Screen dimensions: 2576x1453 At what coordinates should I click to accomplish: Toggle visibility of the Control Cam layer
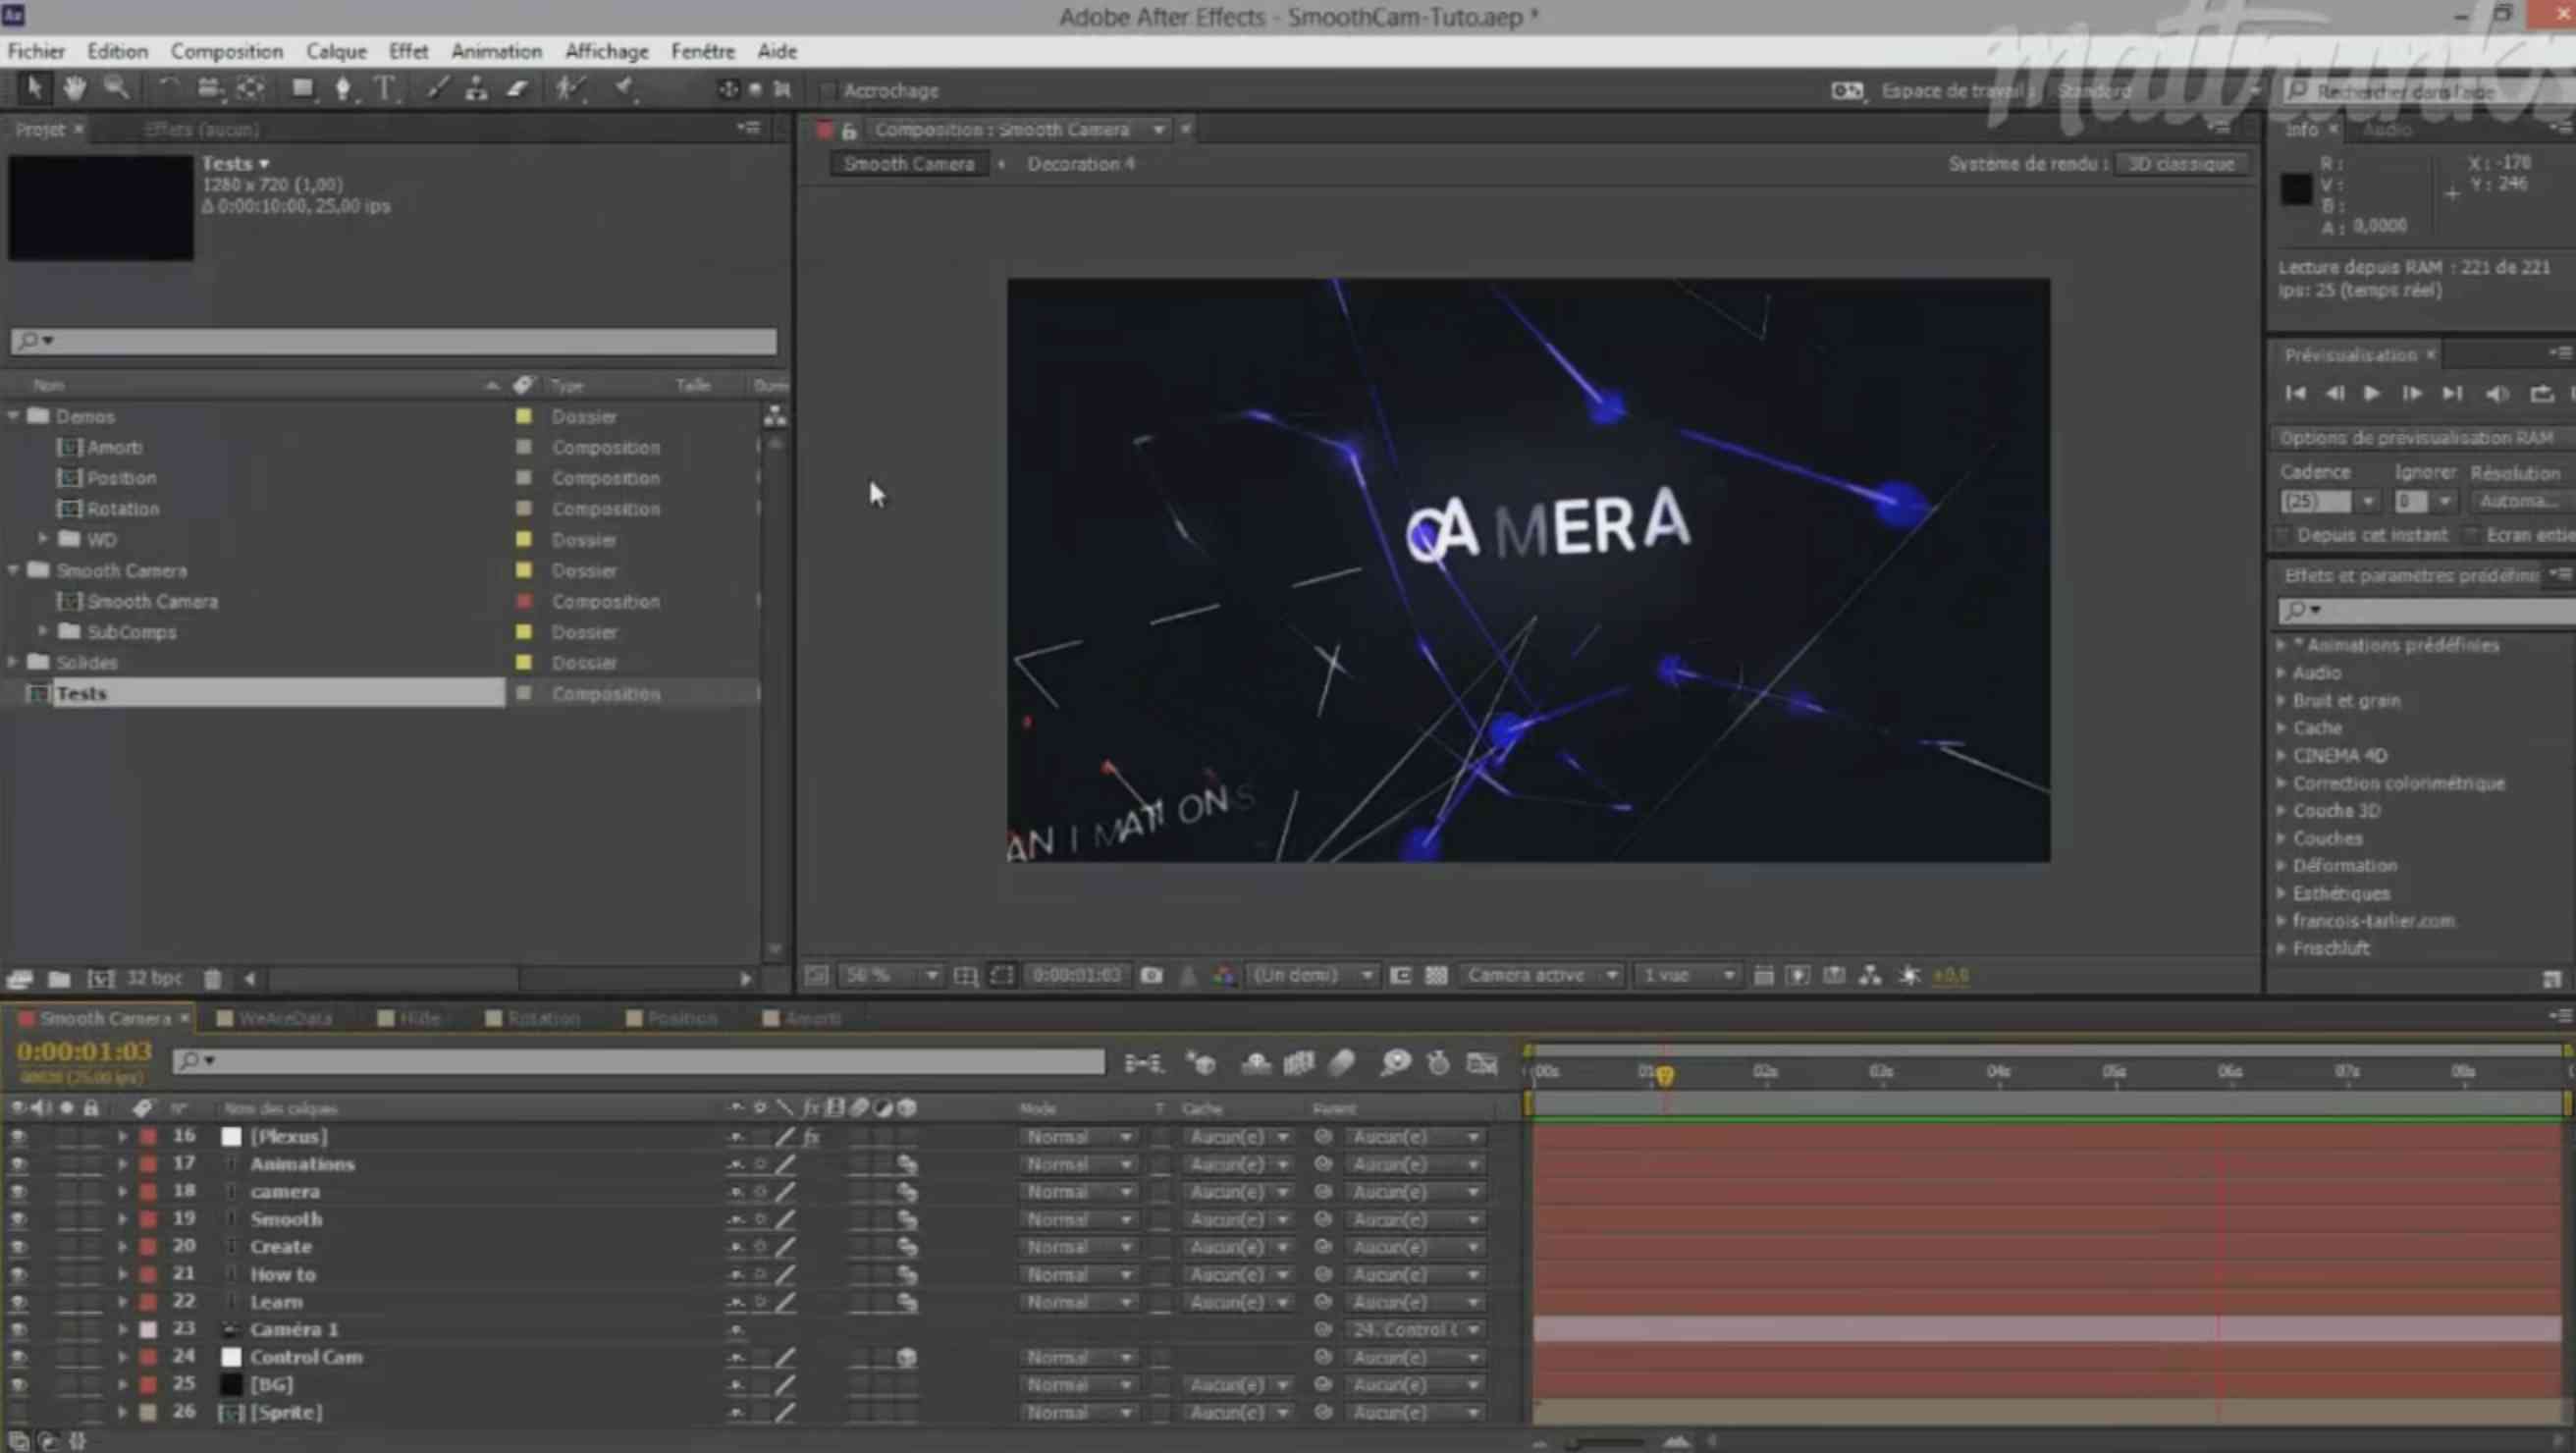coord(18,1358)
